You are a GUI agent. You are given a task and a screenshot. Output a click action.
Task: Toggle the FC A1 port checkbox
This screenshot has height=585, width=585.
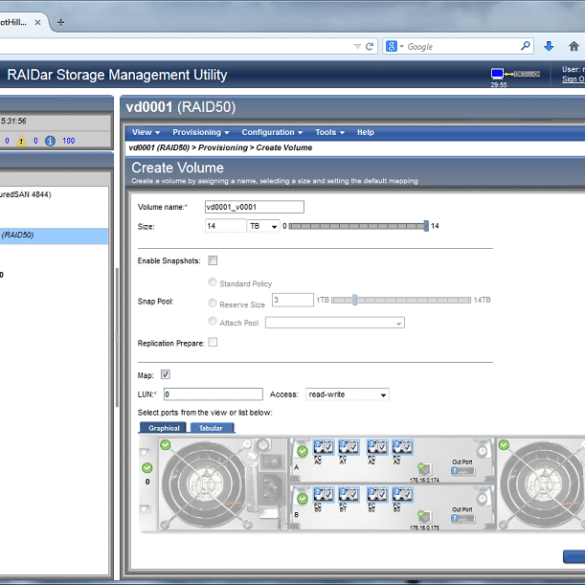[x=353, y=446]
